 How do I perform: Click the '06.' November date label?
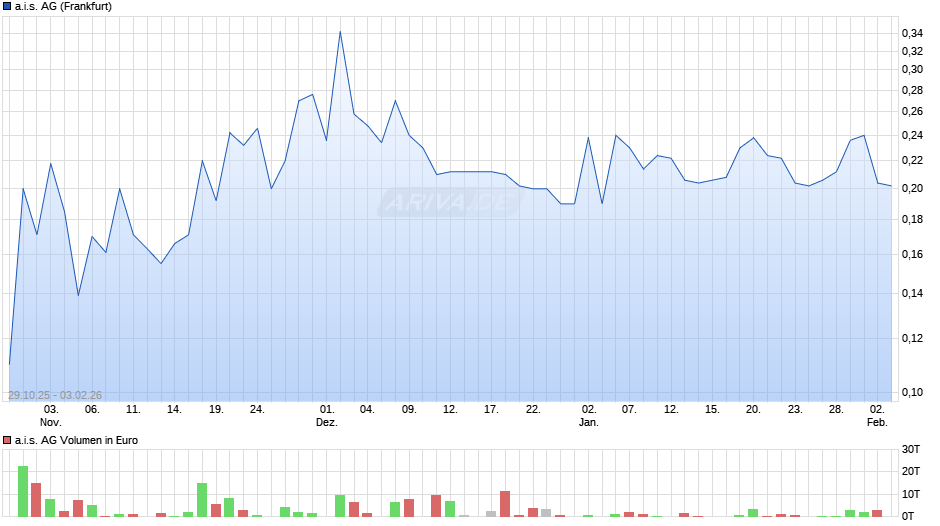(92, 410)
